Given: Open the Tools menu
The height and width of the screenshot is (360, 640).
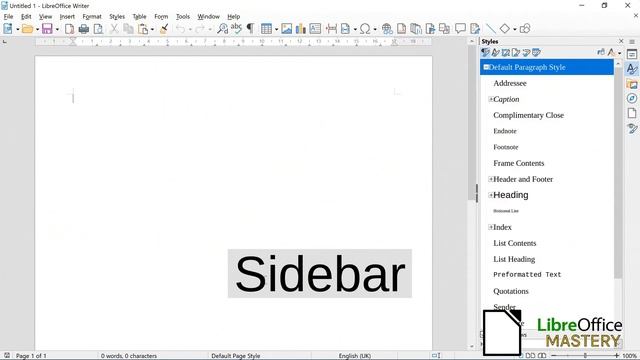Looking at the screenshot, I should coord(182,17).
